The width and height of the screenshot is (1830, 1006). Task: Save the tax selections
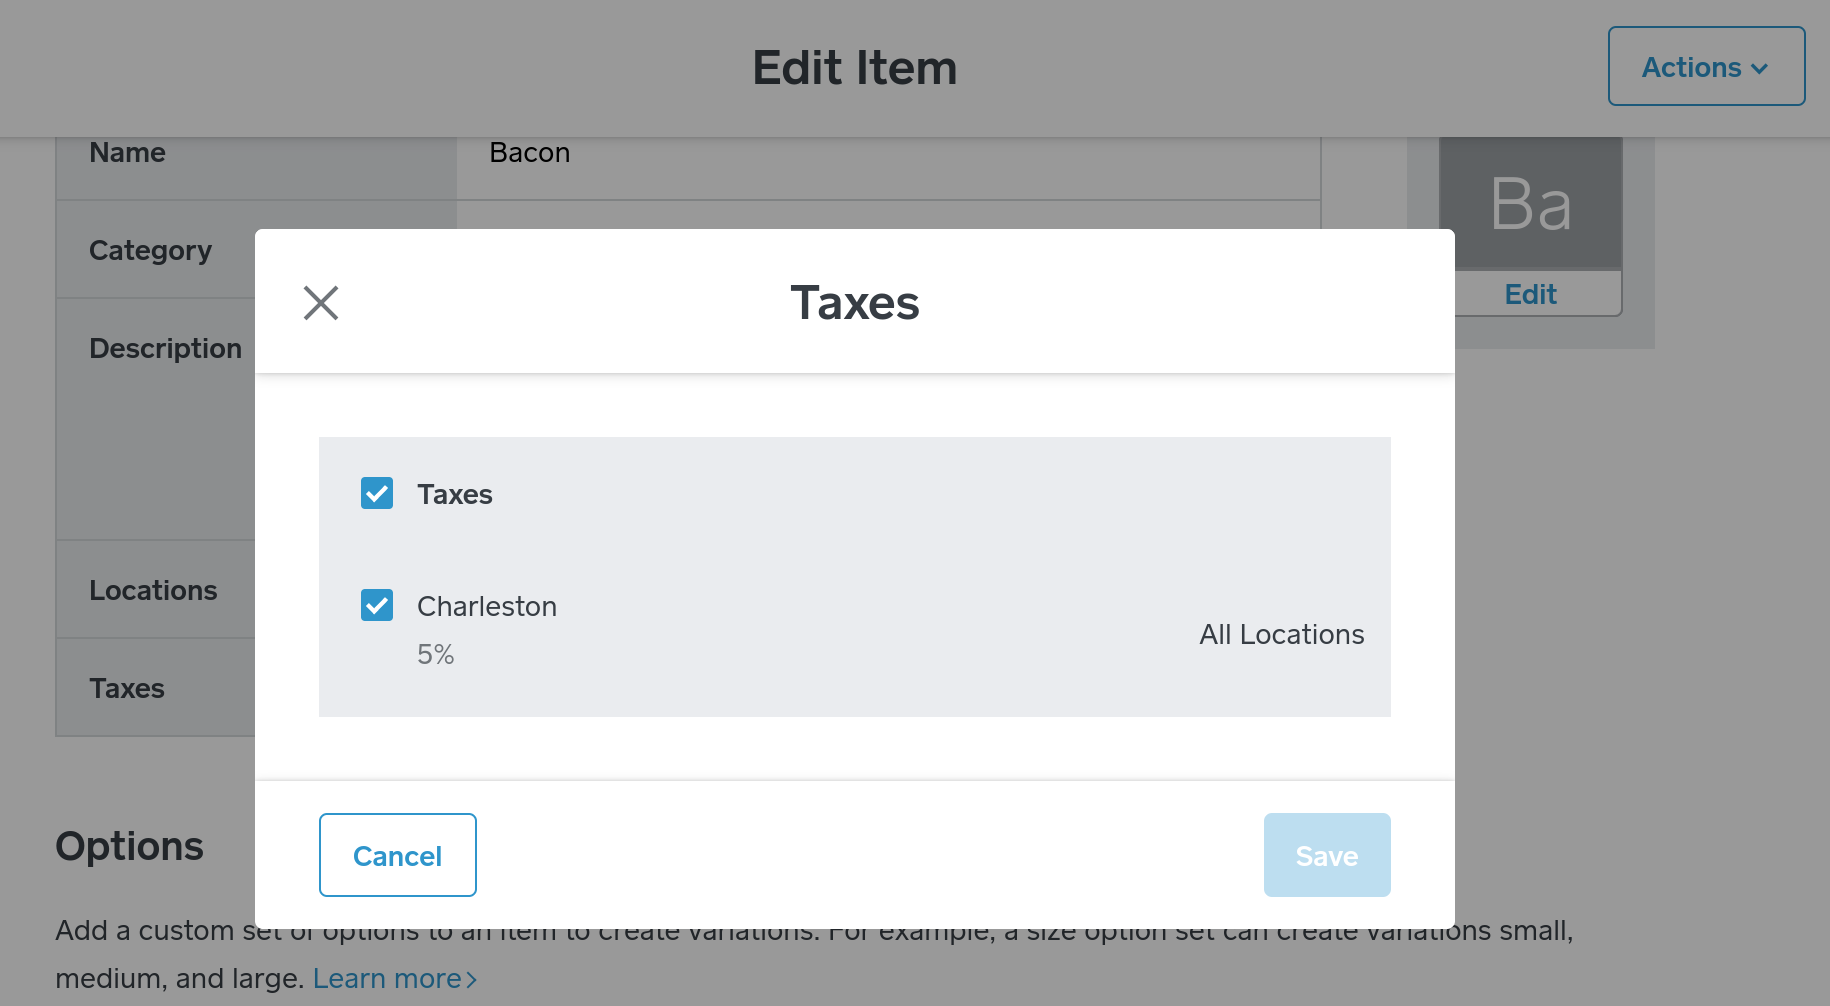click(1326, 855)
